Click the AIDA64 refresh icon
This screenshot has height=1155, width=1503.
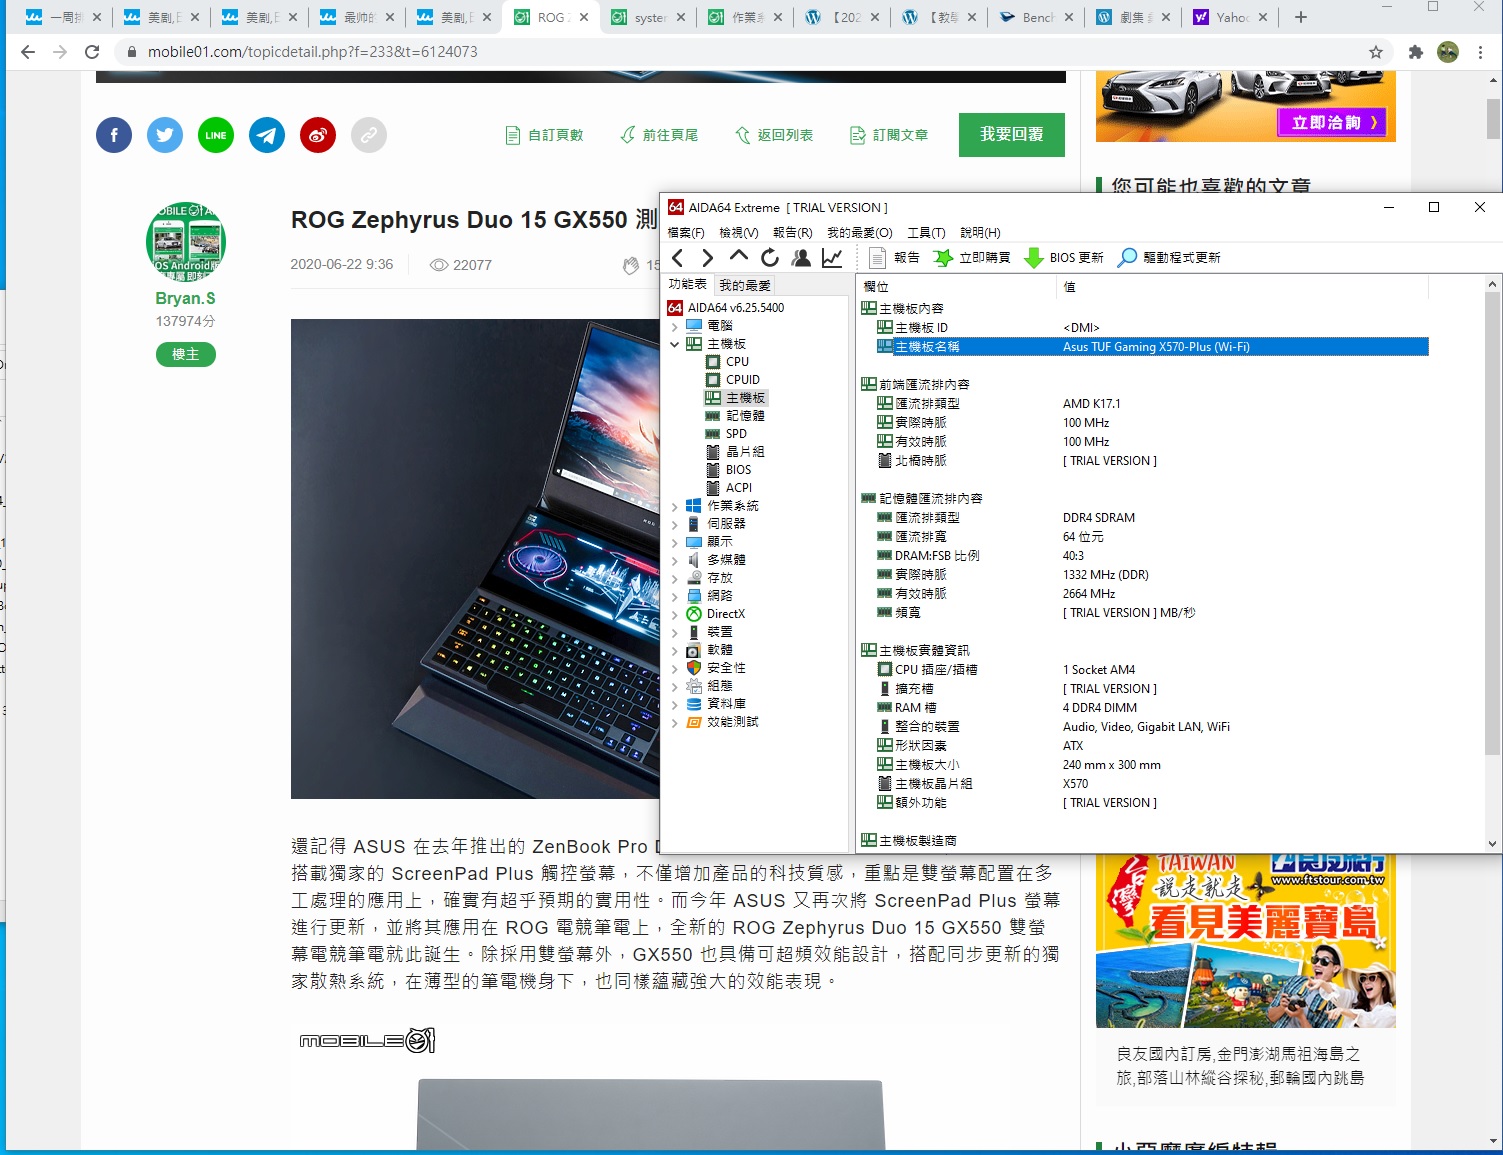[769, 258]
